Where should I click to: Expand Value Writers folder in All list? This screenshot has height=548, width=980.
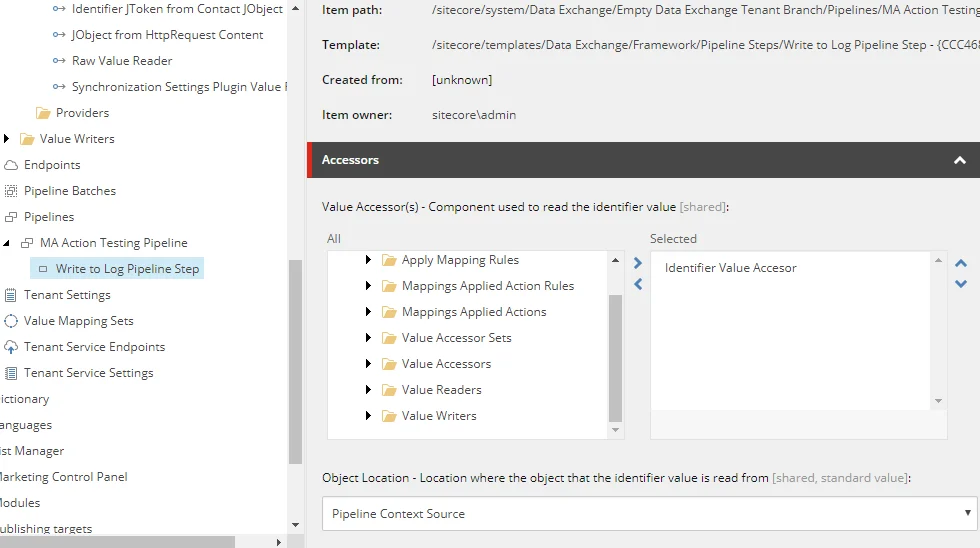click(368, 416)
